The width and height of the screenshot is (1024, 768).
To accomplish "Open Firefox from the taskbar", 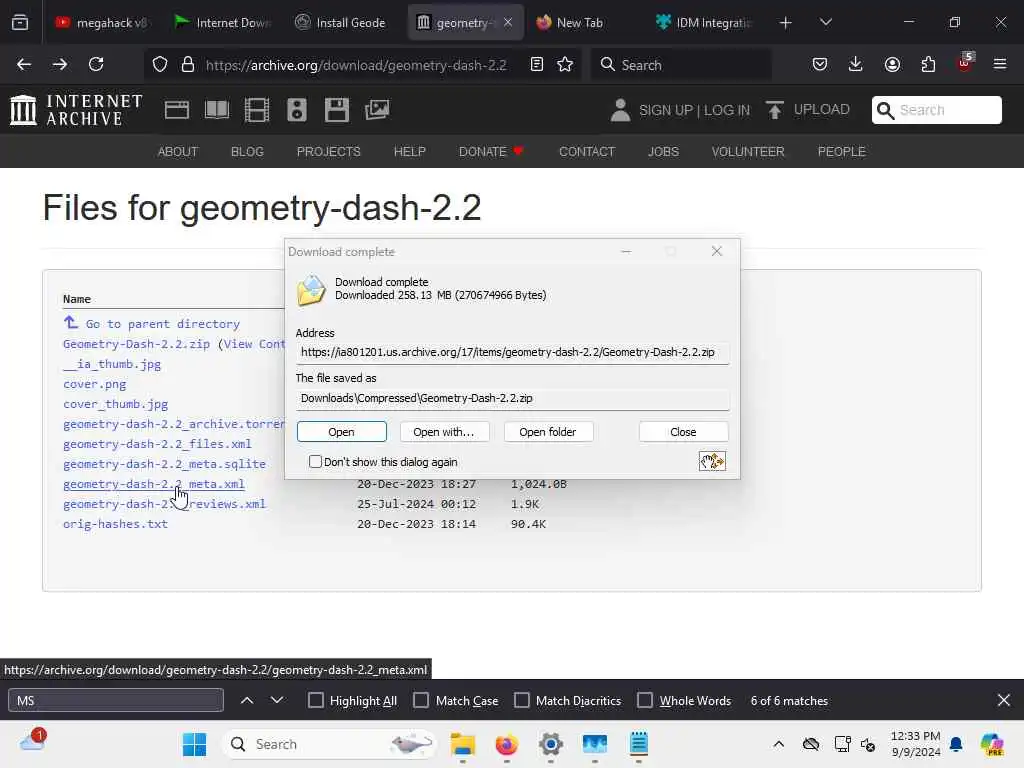I will tap(507, 744).
